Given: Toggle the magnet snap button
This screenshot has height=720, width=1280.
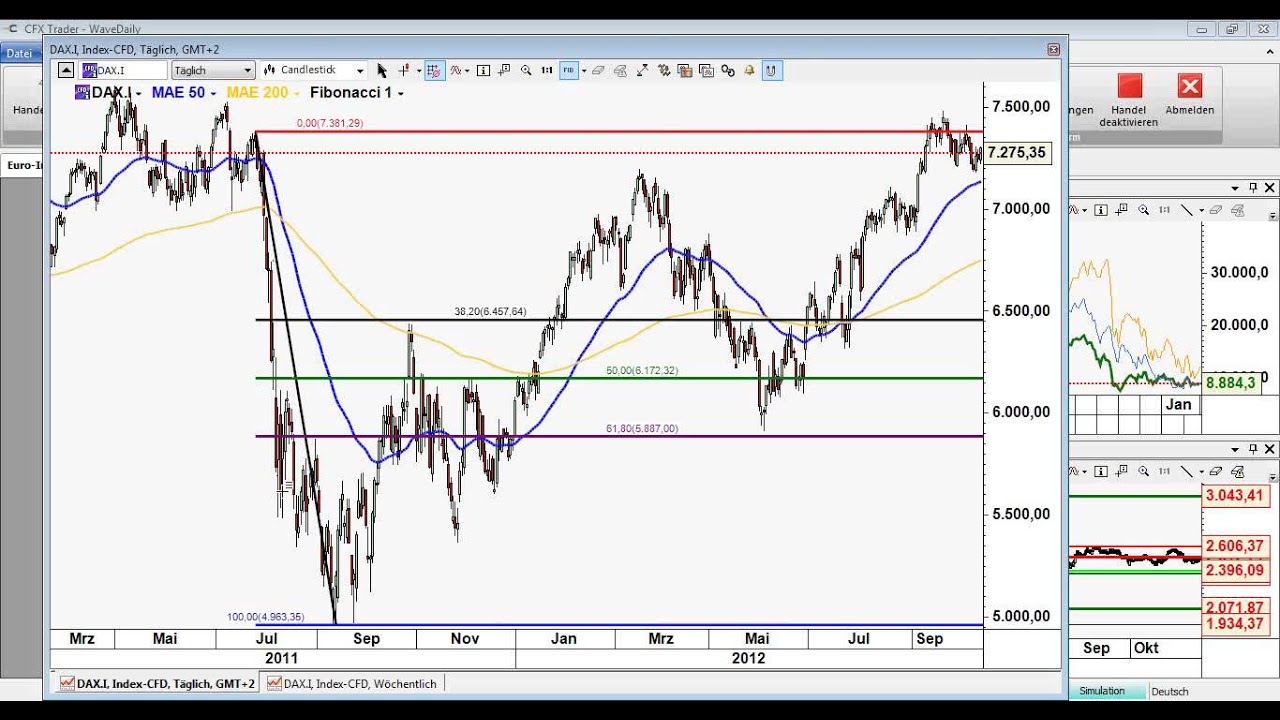Looking at the screenshot, I should [771, 71].
